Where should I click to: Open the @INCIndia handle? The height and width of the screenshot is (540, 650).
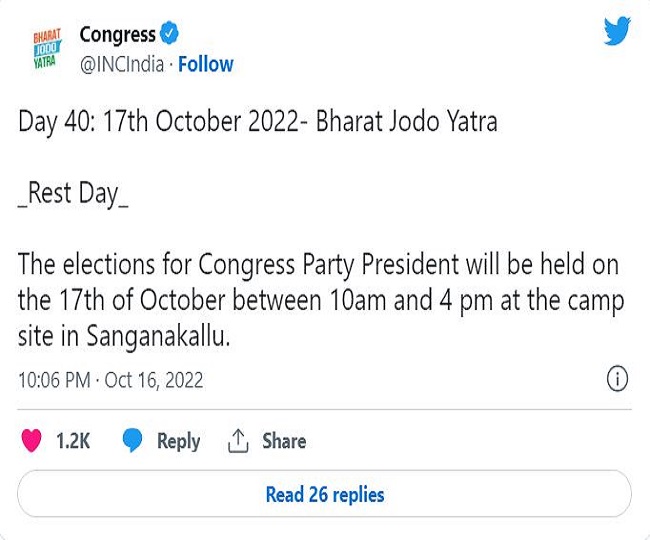(122, 65)
